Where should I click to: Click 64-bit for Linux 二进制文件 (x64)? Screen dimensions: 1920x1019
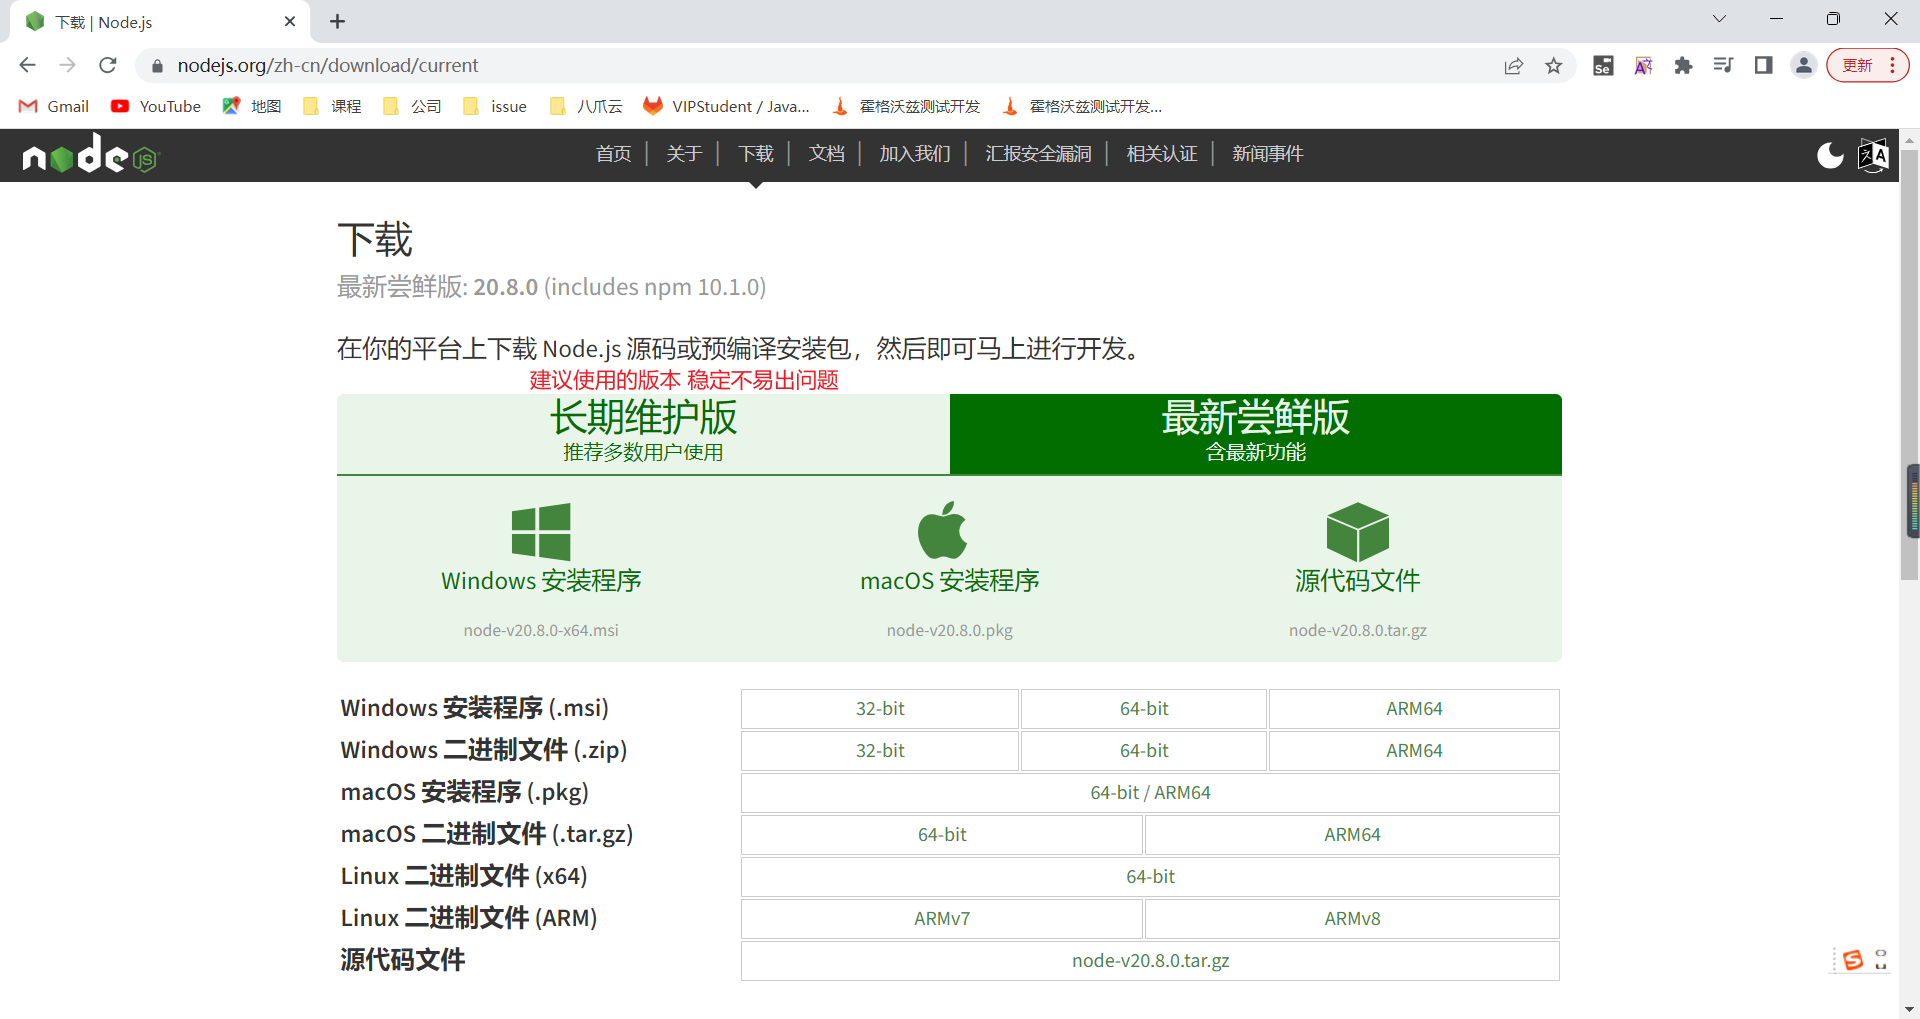coord(1150,877)
